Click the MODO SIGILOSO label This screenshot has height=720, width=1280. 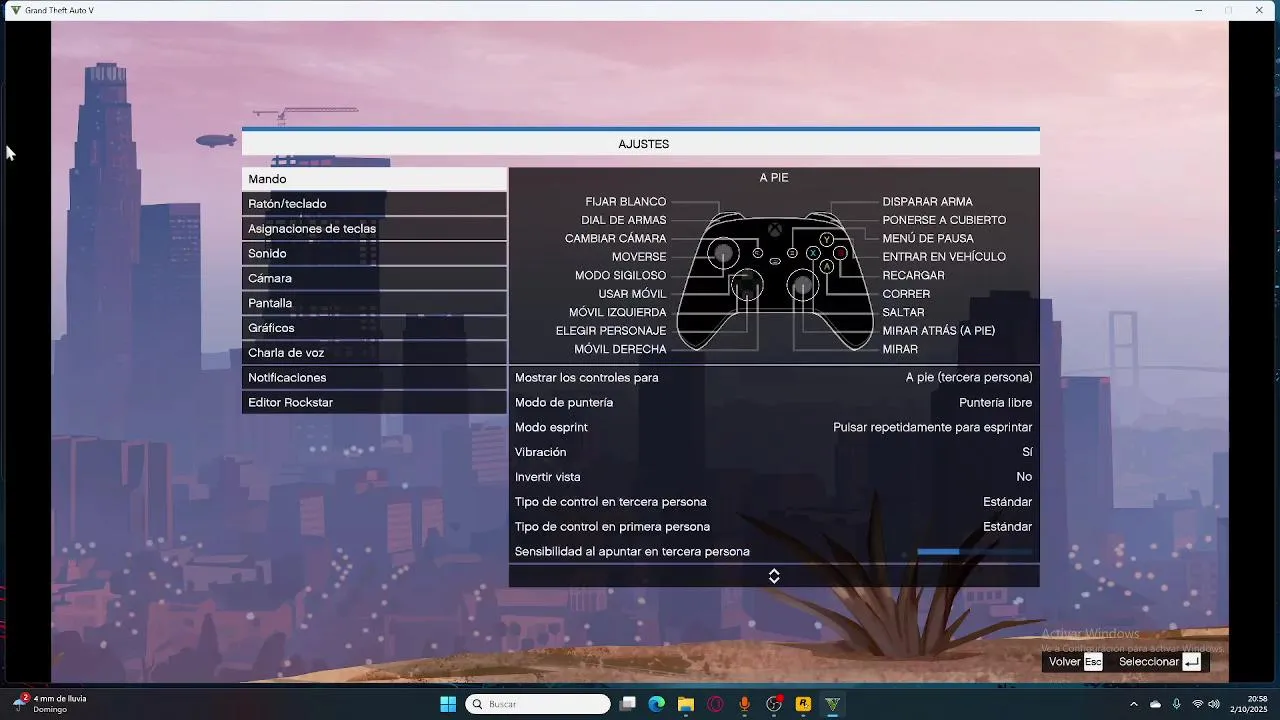(x=620, y=276)
